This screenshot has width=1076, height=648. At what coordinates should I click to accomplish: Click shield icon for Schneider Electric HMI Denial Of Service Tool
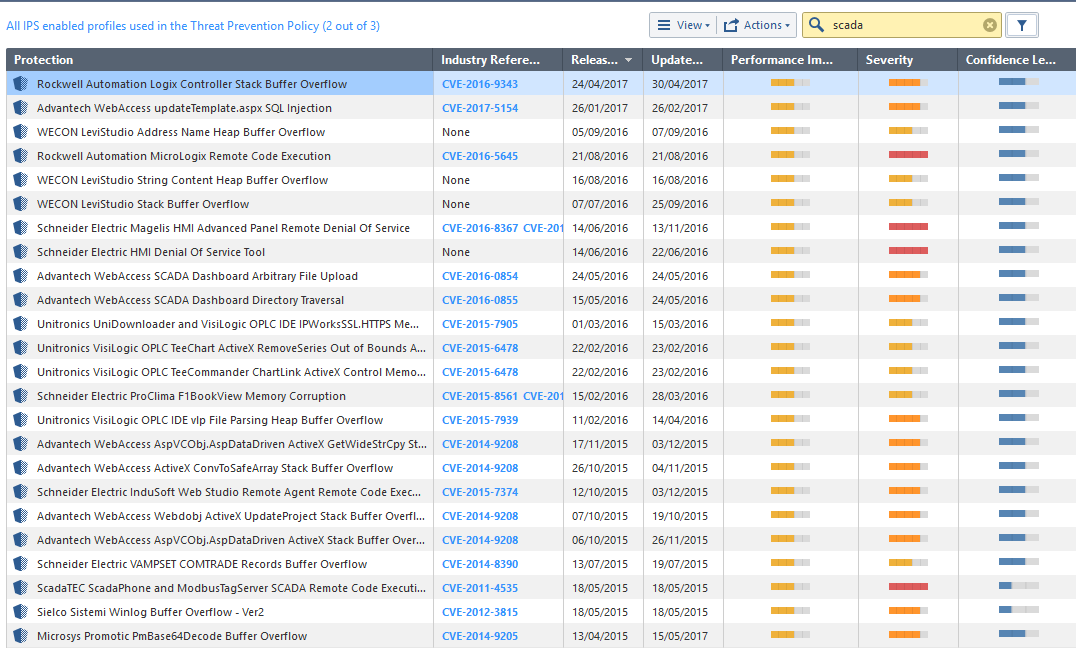click(21, 252)
